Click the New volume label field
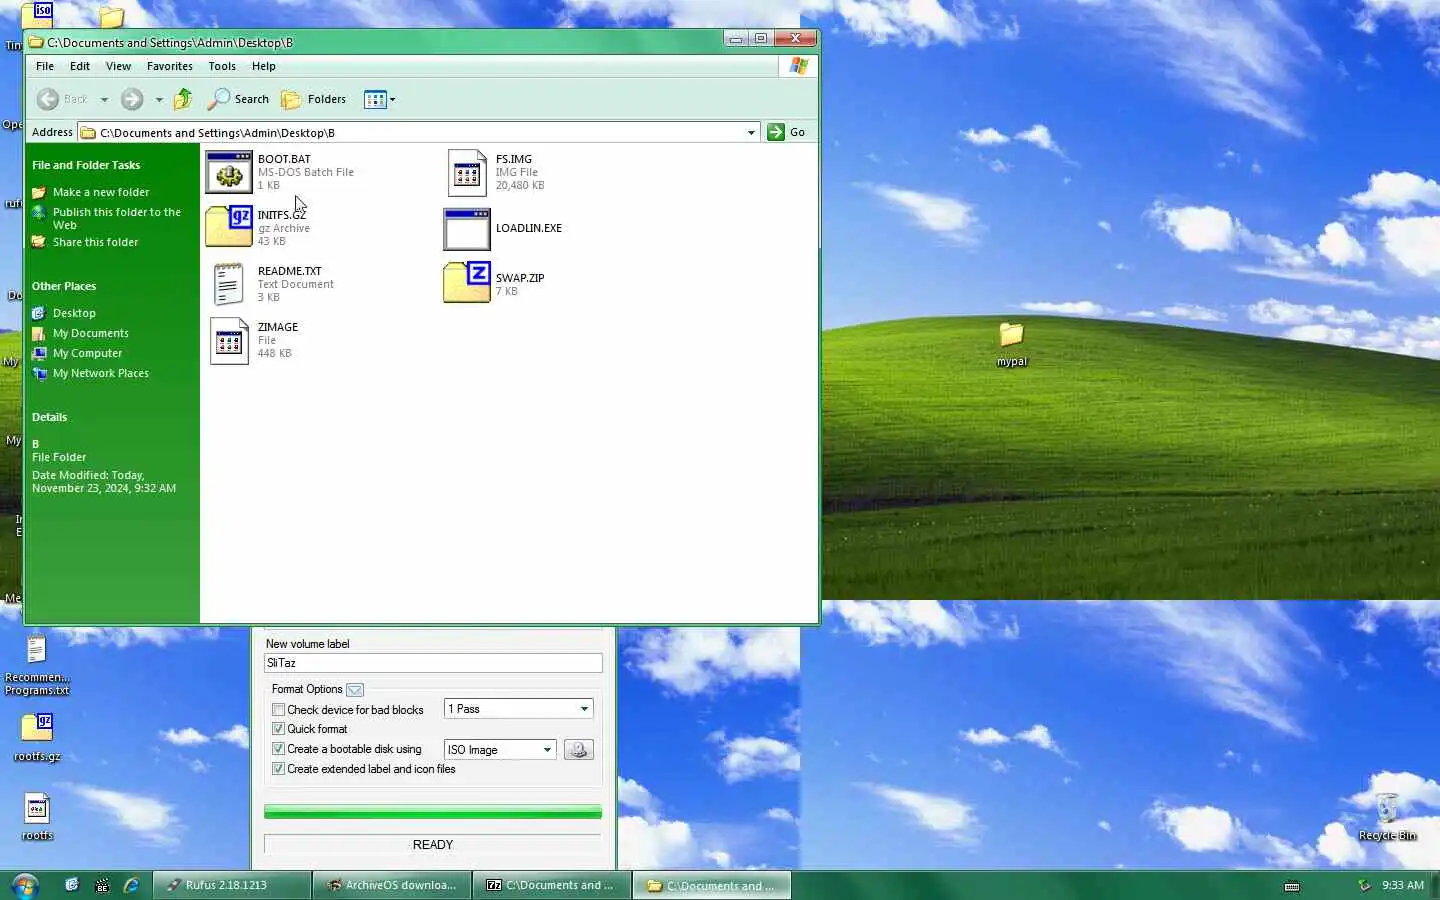Viewport: 1440px width, 900px height. point(433,663)
